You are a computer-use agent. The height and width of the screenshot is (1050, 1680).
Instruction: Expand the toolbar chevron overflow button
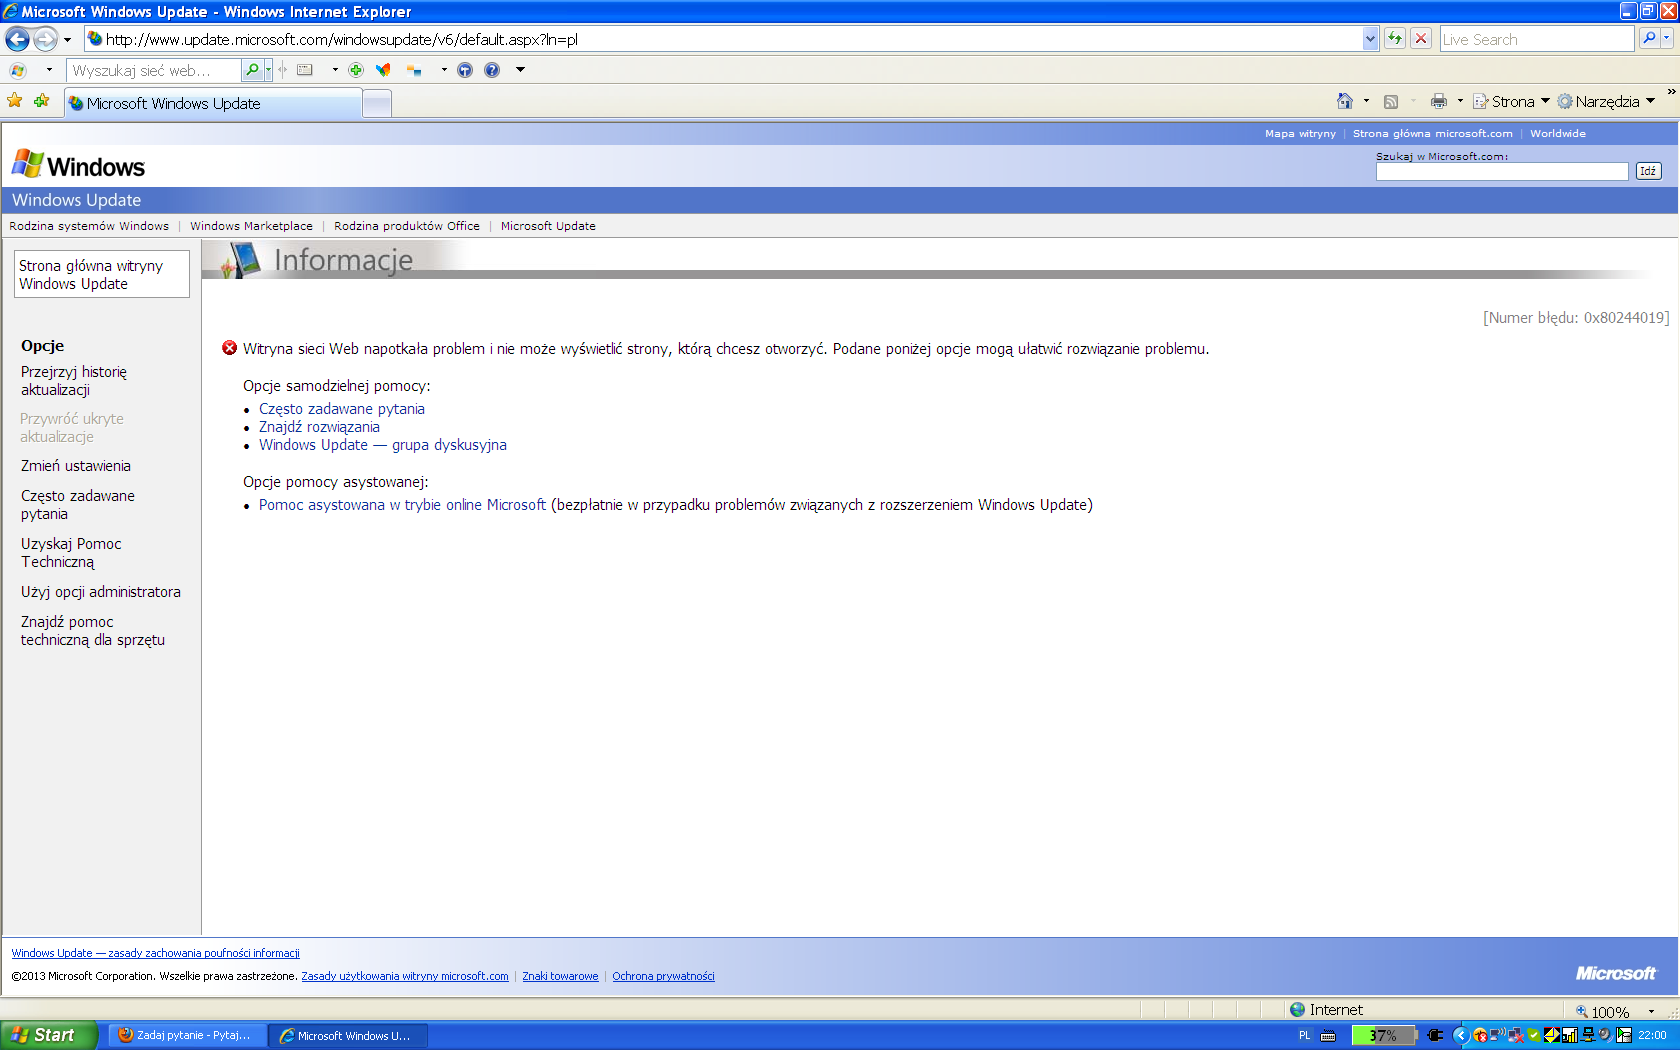coord(1671,92)
